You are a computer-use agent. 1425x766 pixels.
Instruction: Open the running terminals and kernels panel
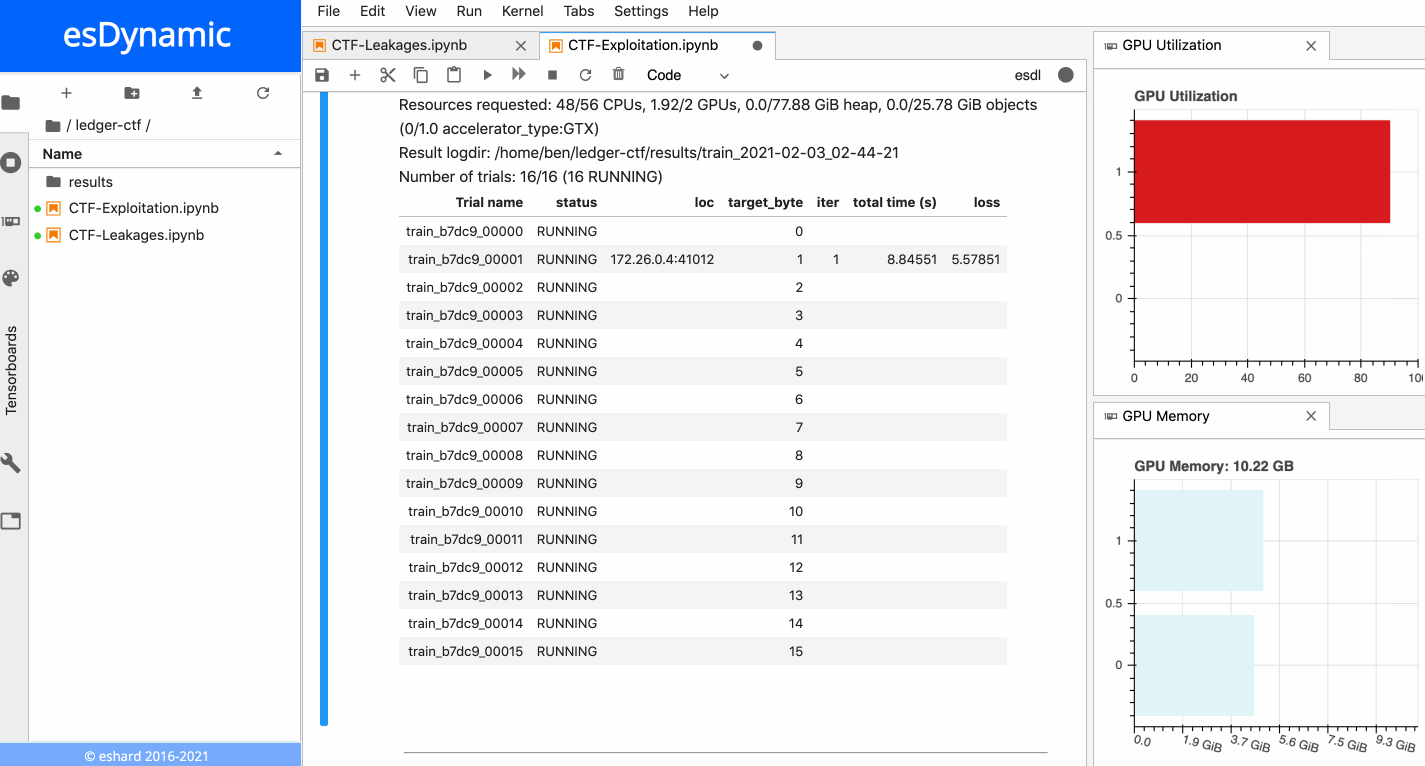coord(18,162)
